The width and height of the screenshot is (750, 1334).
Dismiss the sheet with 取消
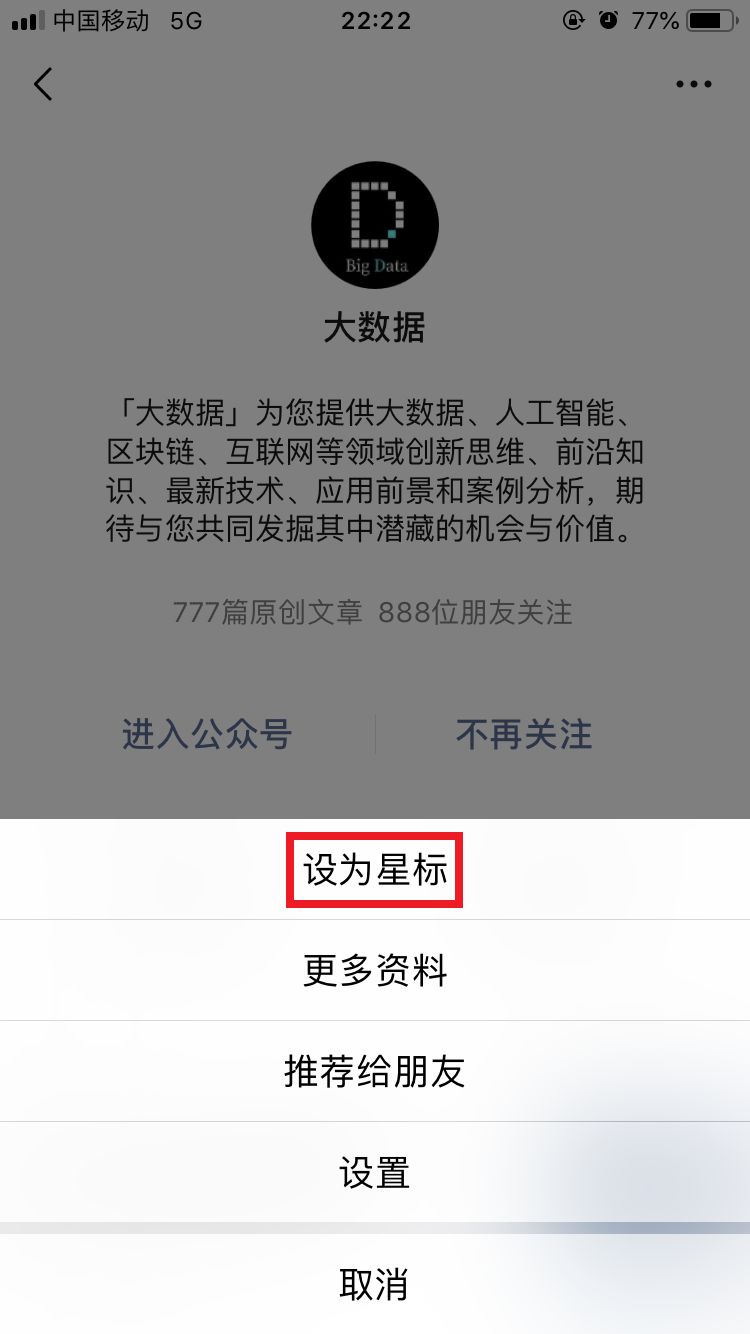375,1284
